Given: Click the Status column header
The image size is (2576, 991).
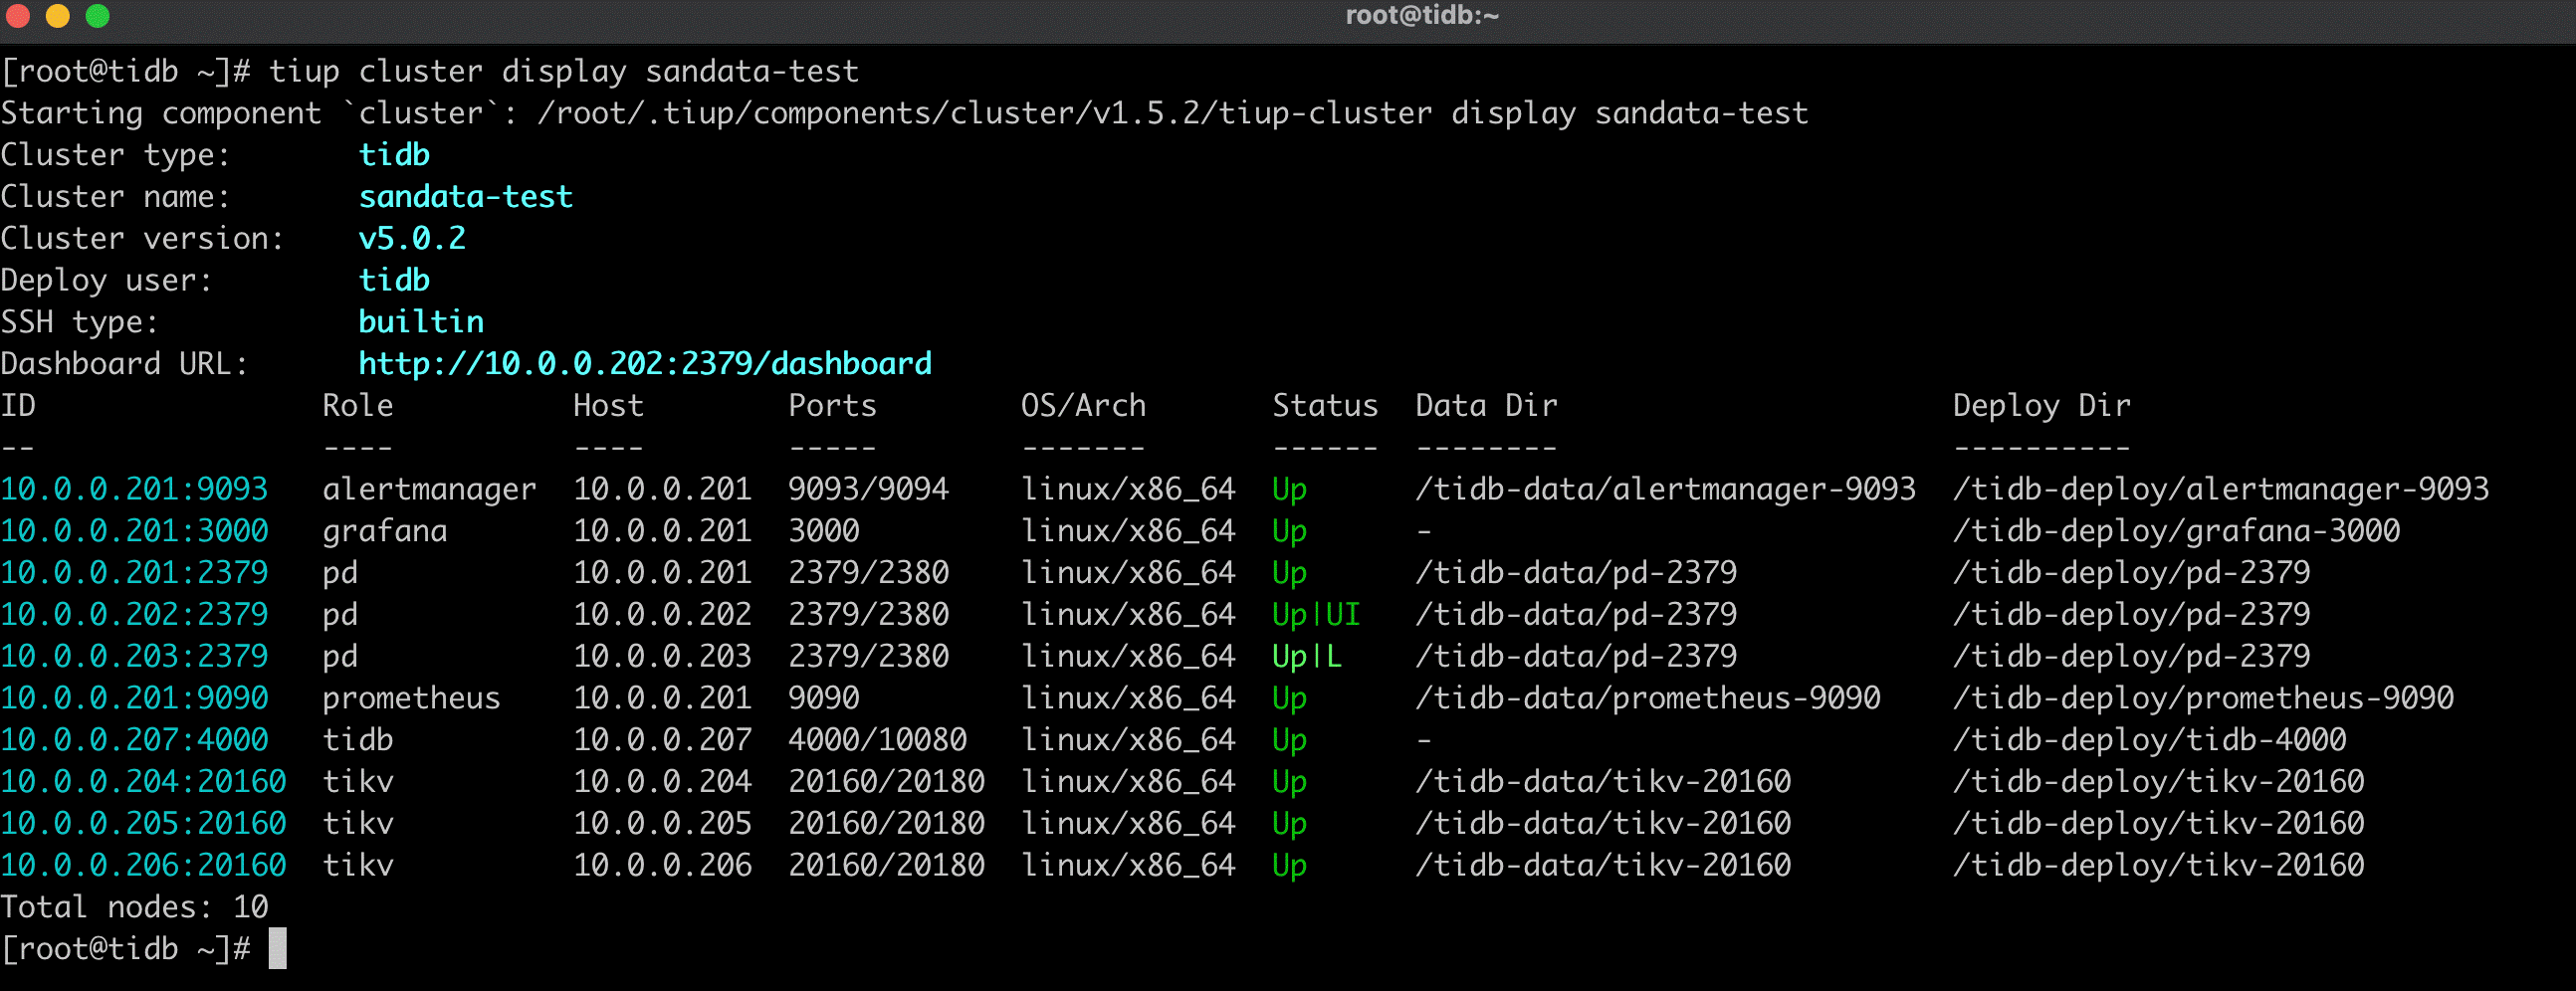Looking at the screenshot, I should click(1324, 406).
